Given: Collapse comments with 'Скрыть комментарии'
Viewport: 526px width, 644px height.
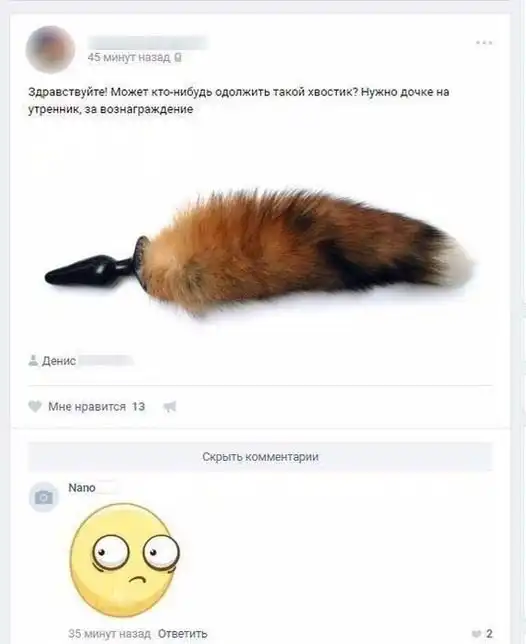Looking at the screenshot, I should coord(260,457).
